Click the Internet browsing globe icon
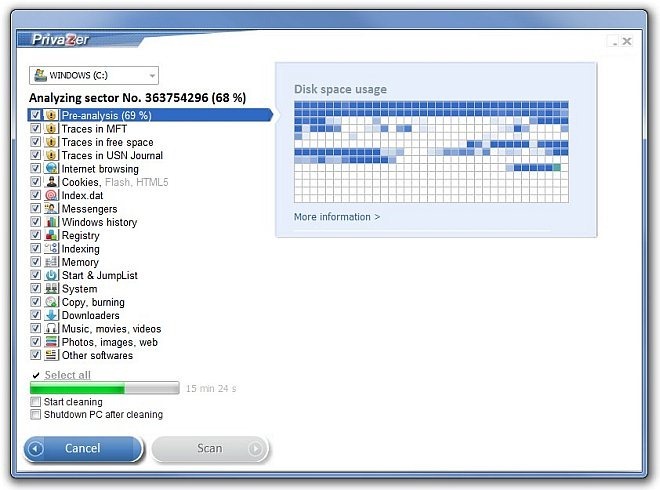 (51, 168)
